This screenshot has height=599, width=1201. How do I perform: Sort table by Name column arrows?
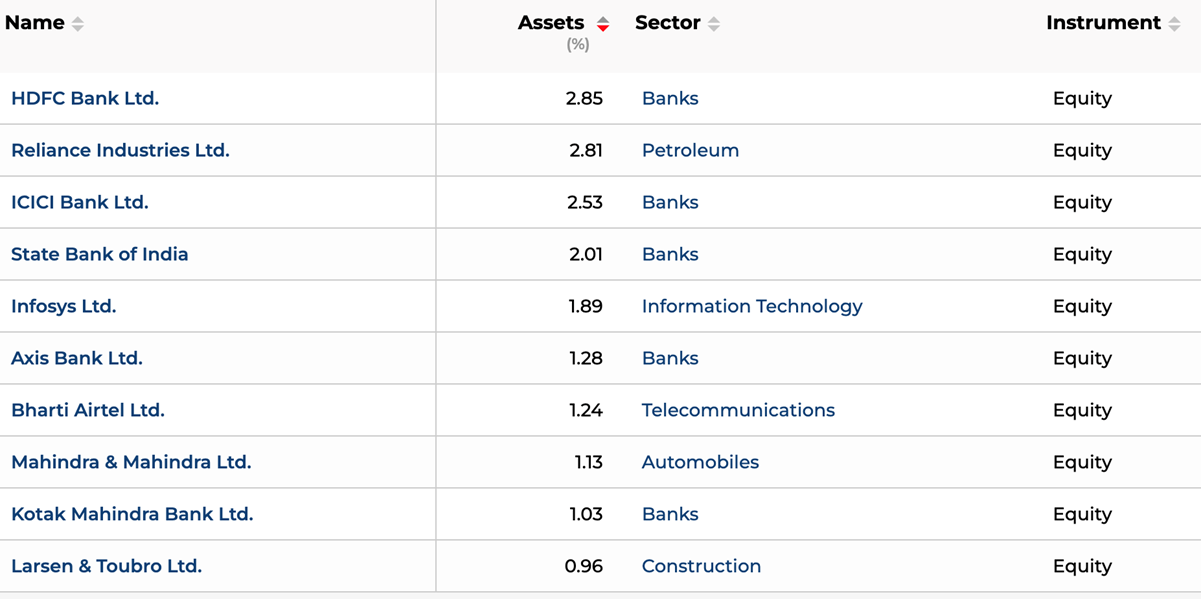tap(78, 24)
